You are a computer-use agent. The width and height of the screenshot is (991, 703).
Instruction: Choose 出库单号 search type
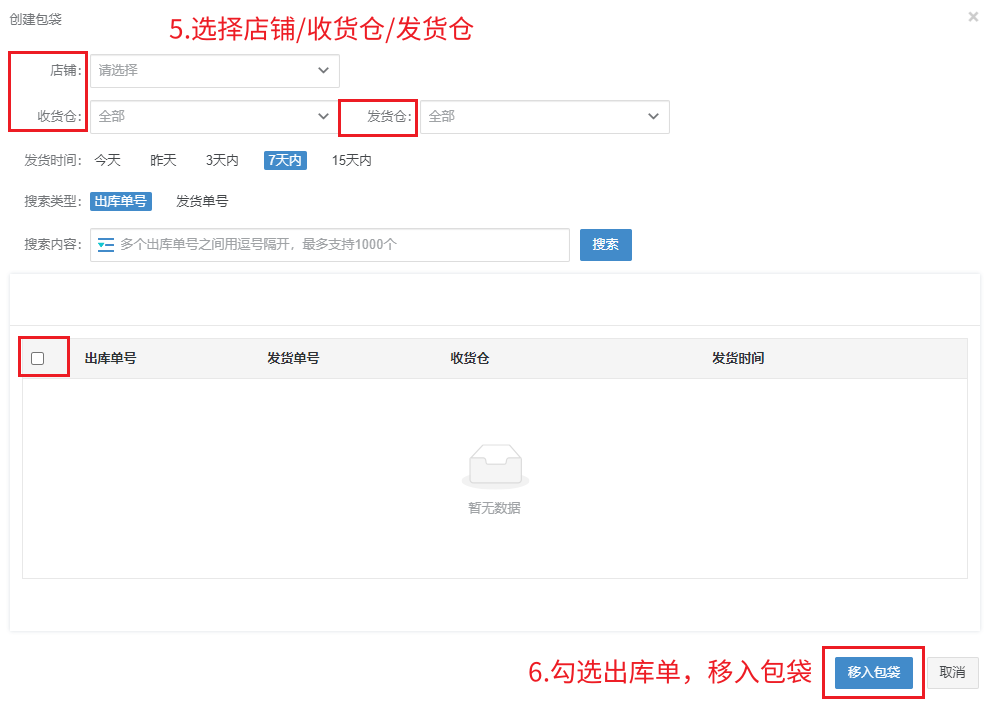click(121, 202)
